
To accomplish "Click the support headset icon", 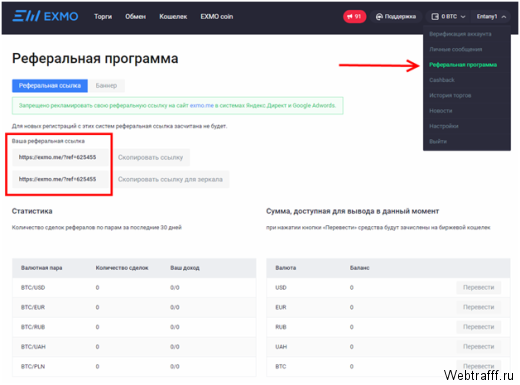I will (379, 17).
